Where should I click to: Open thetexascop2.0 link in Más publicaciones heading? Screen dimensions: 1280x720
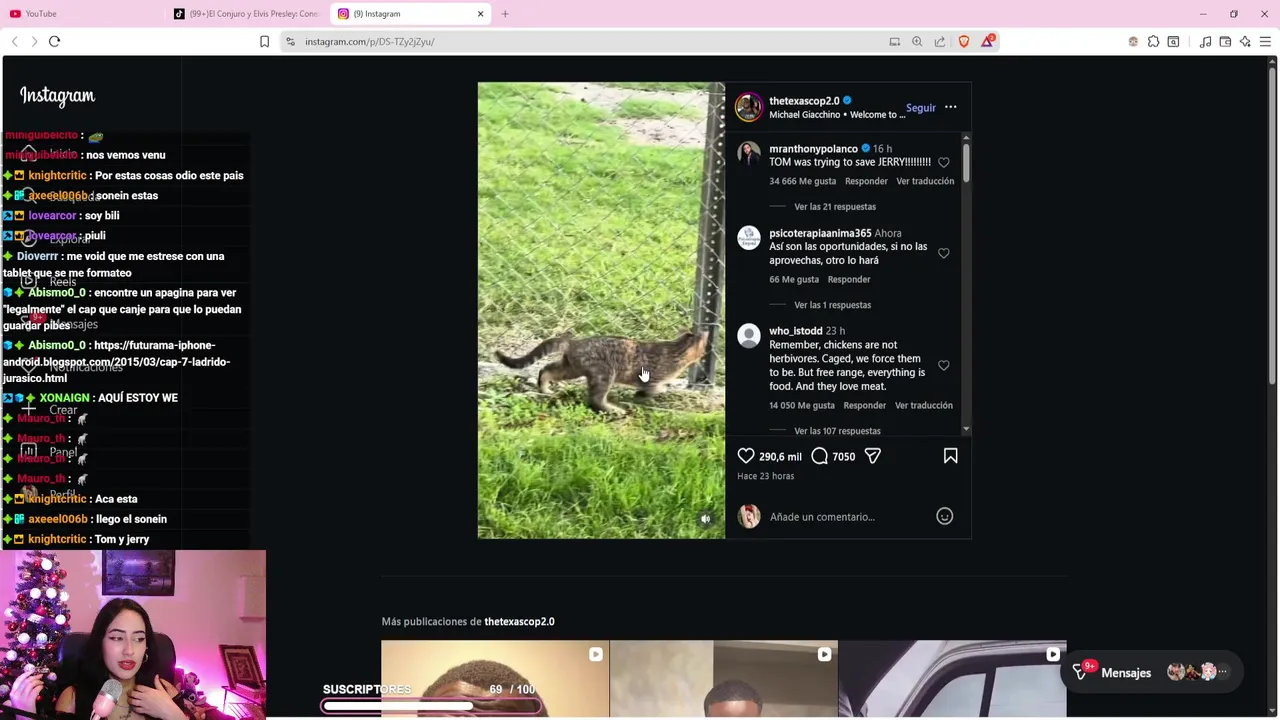coord(519,622)
